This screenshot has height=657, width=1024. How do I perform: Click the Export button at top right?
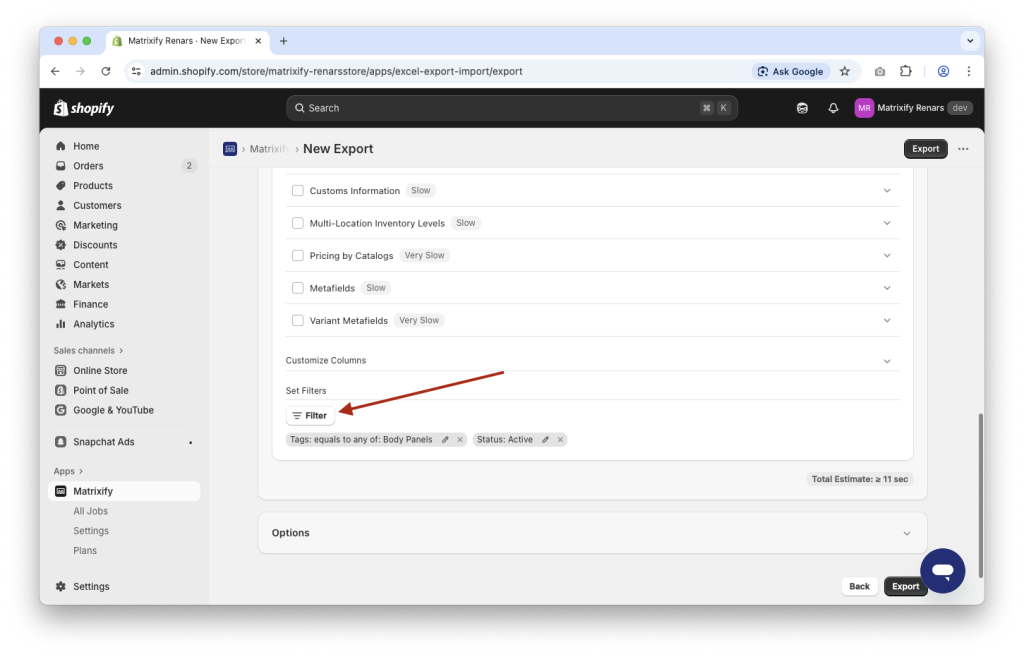coord(924,148)
